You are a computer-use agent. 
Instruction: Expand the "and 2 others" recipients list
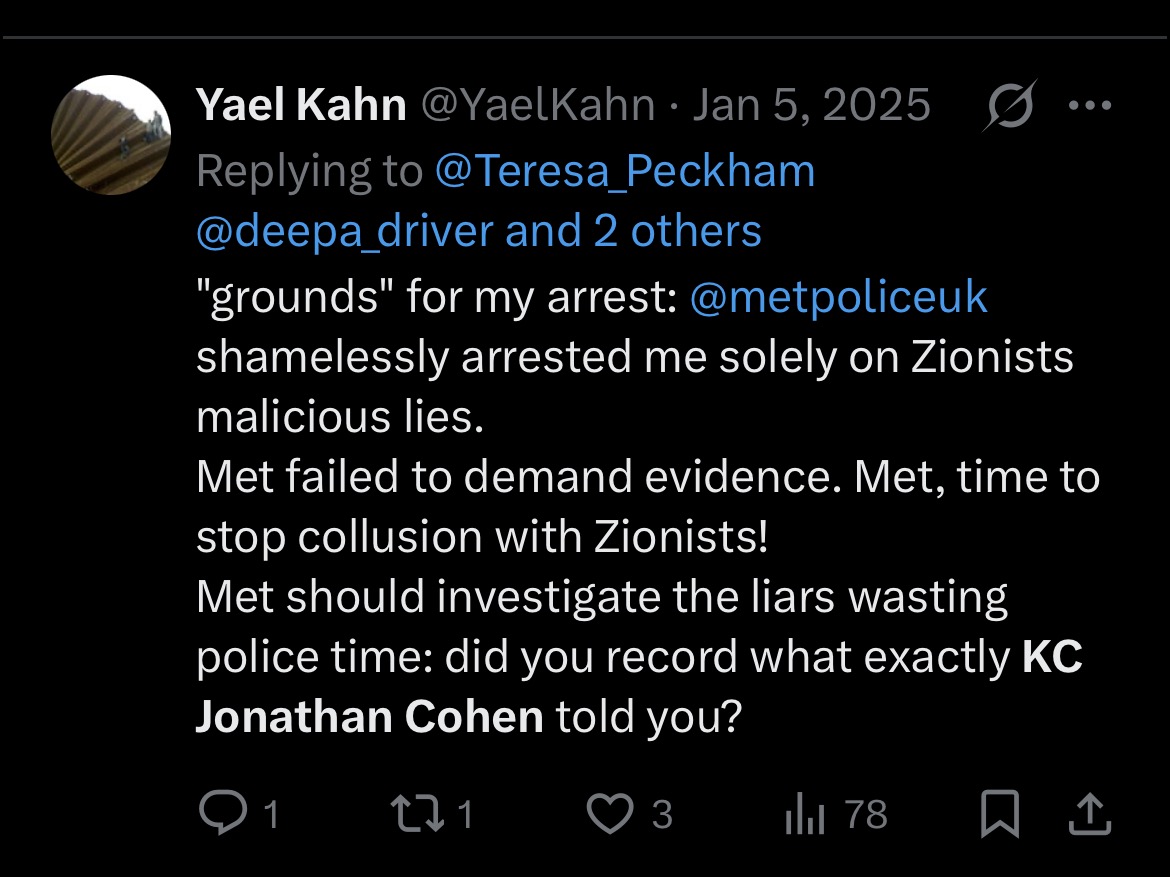pos(634,231)
